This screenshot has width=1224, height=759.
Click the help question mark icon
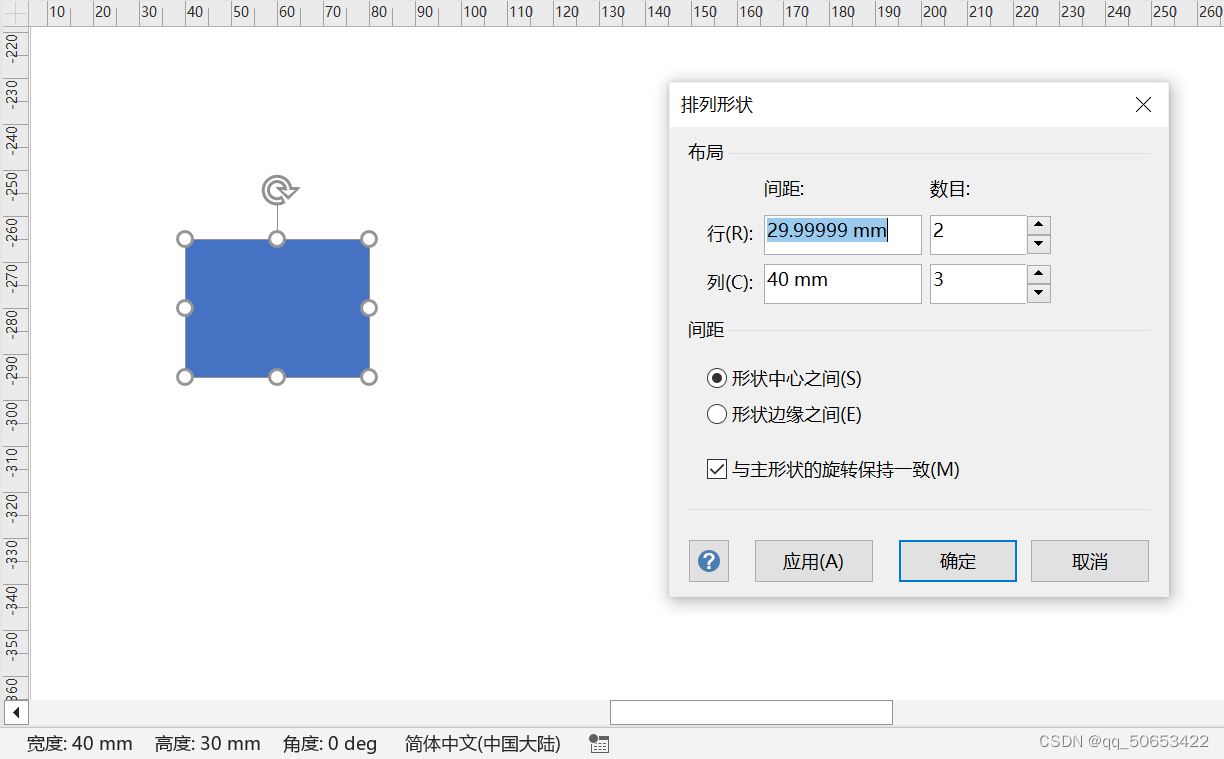pyautogui.click(x=709, y=561)
